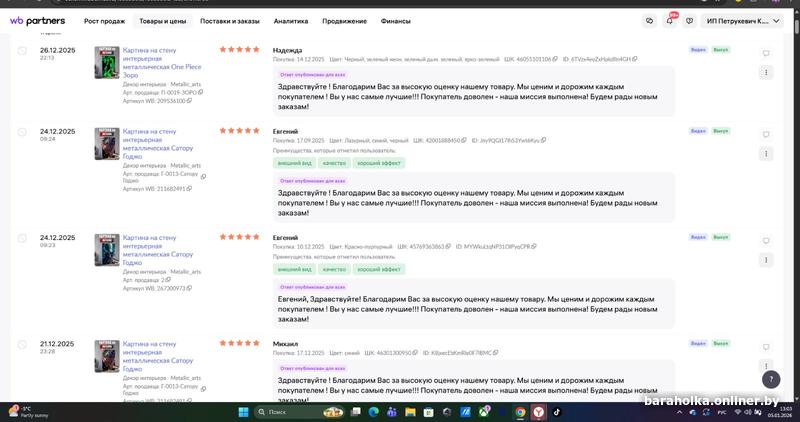This screenshot has height=422, width=800.
Task: Open the round help question-mark button
Action: (771, 379)
